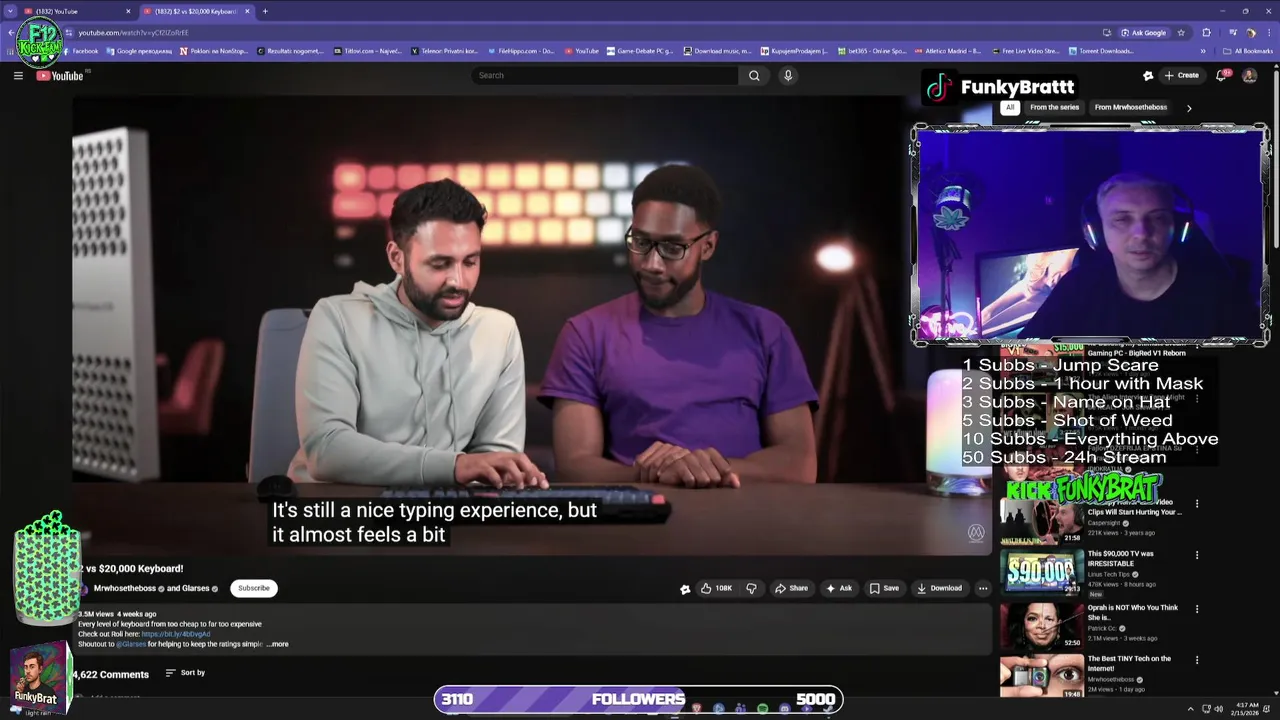Open the Facebook bookmark
The height and width of the screenshot is (720, 1280).
point(81,51)
